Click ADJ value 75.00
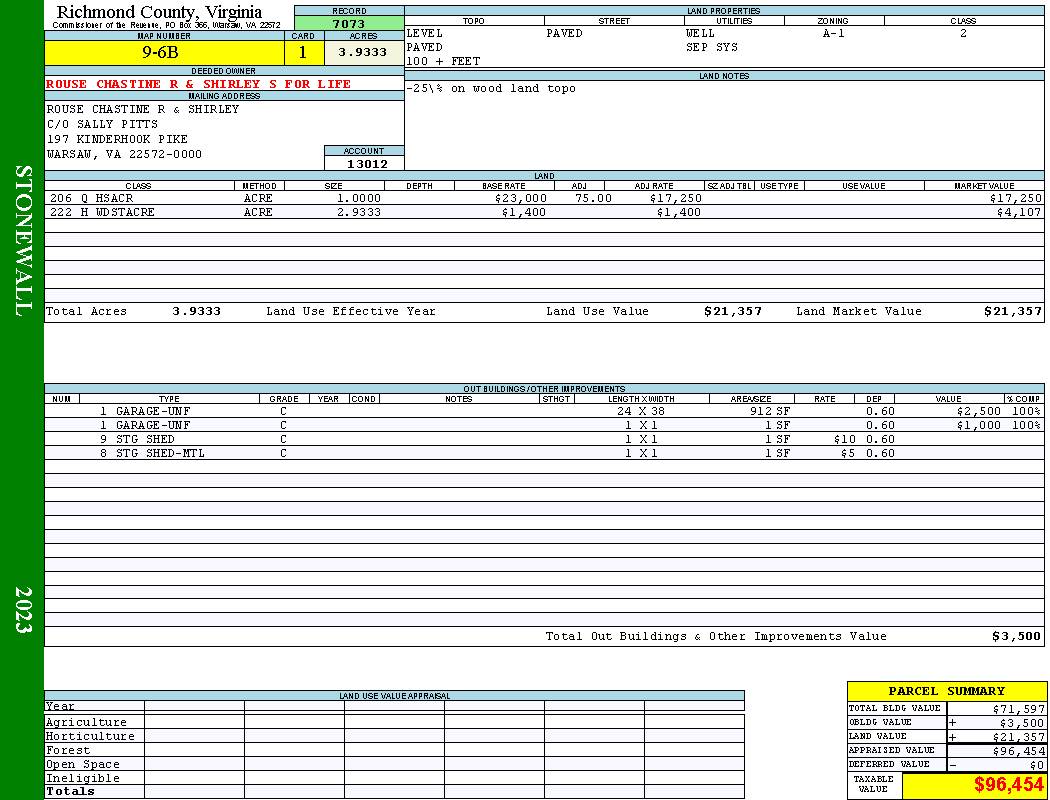This screenshot has height=800, width=1050. tap(593, 199)
